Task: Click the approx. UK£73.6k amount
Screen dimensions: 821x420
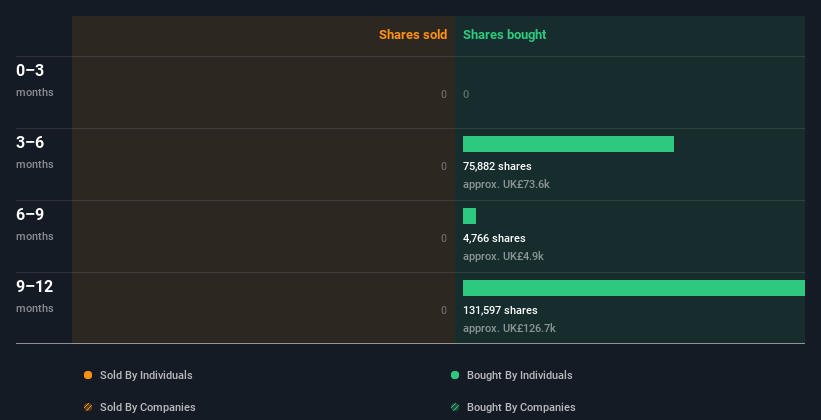Action: [x=506, y=184]
